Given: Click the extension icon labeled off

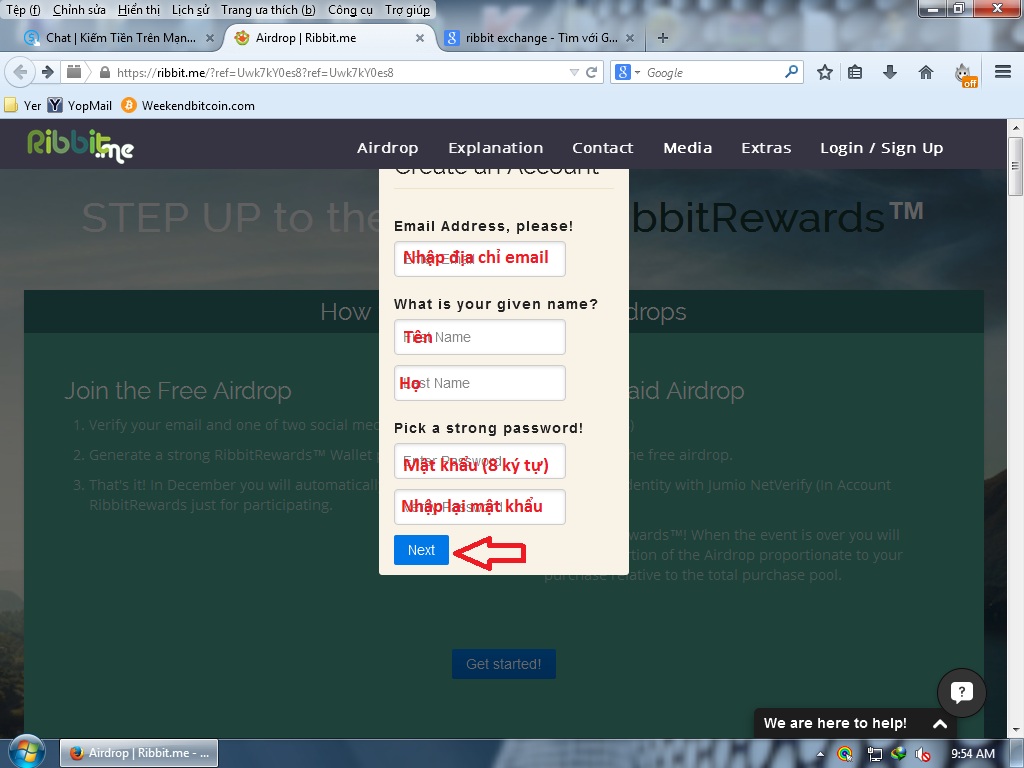Looking at the screenshot, I should coord(966,74).
